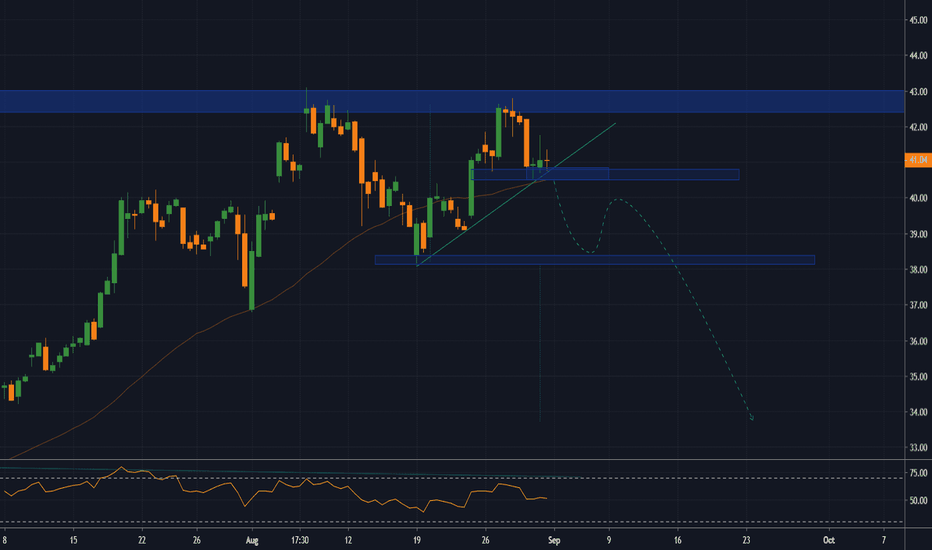
Task: Click the 40.00 price axis label
Action: [918, 198]
